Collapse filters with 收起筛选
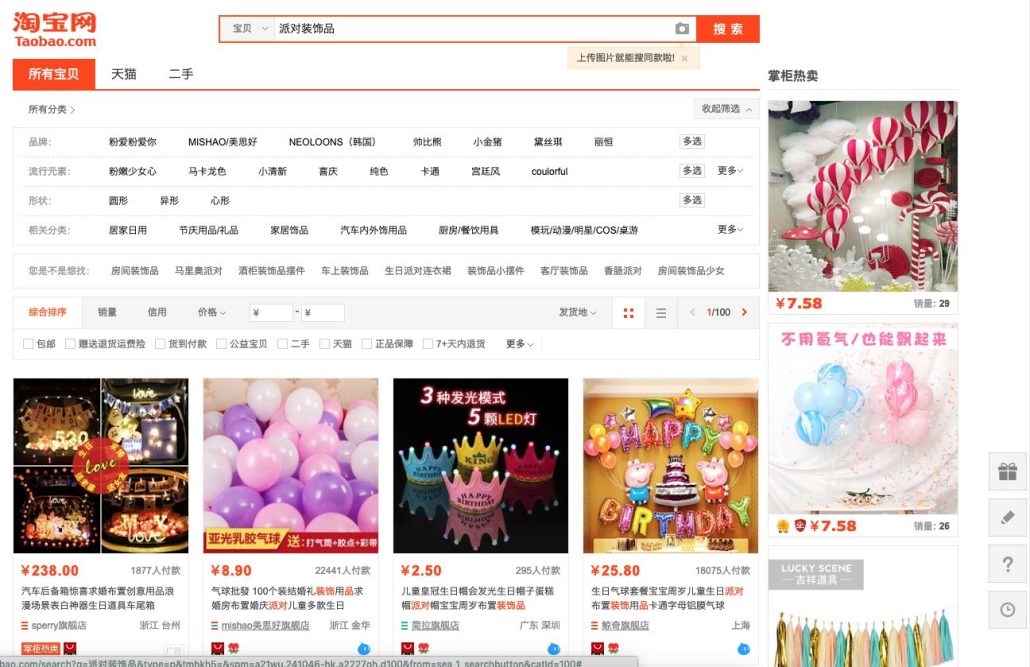This screenshot has height=667, width=1030. 727,109
